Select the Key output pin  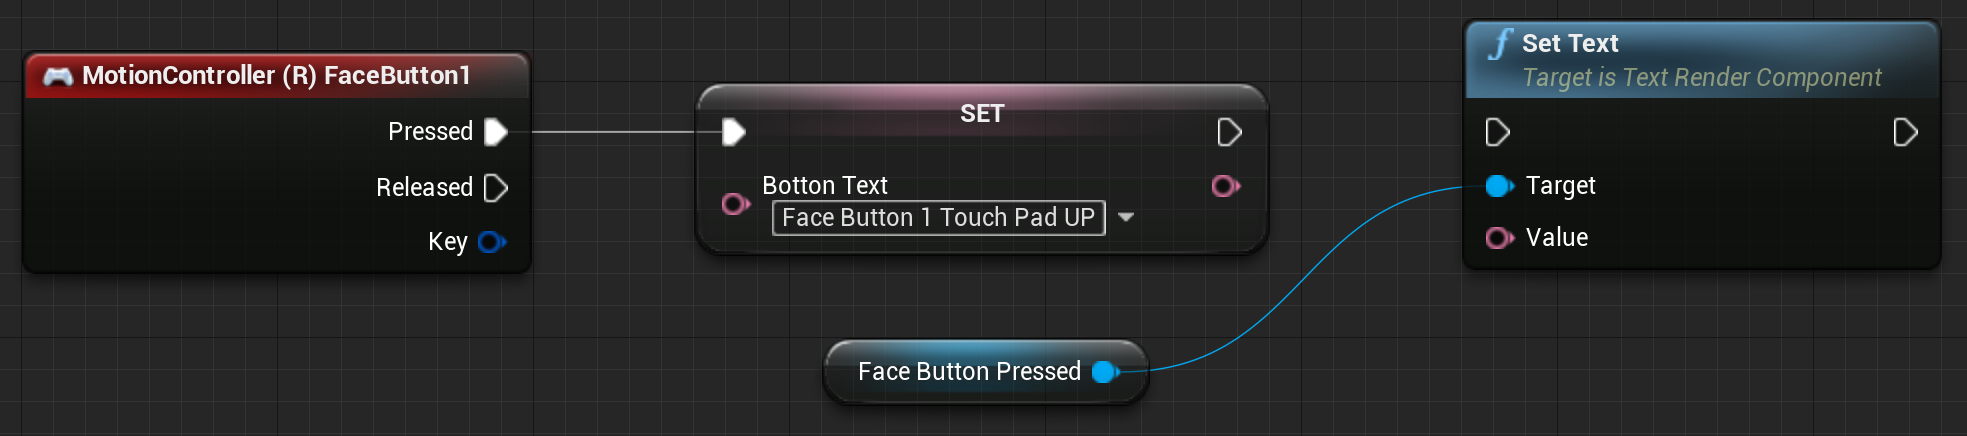(x=492, y=242)
